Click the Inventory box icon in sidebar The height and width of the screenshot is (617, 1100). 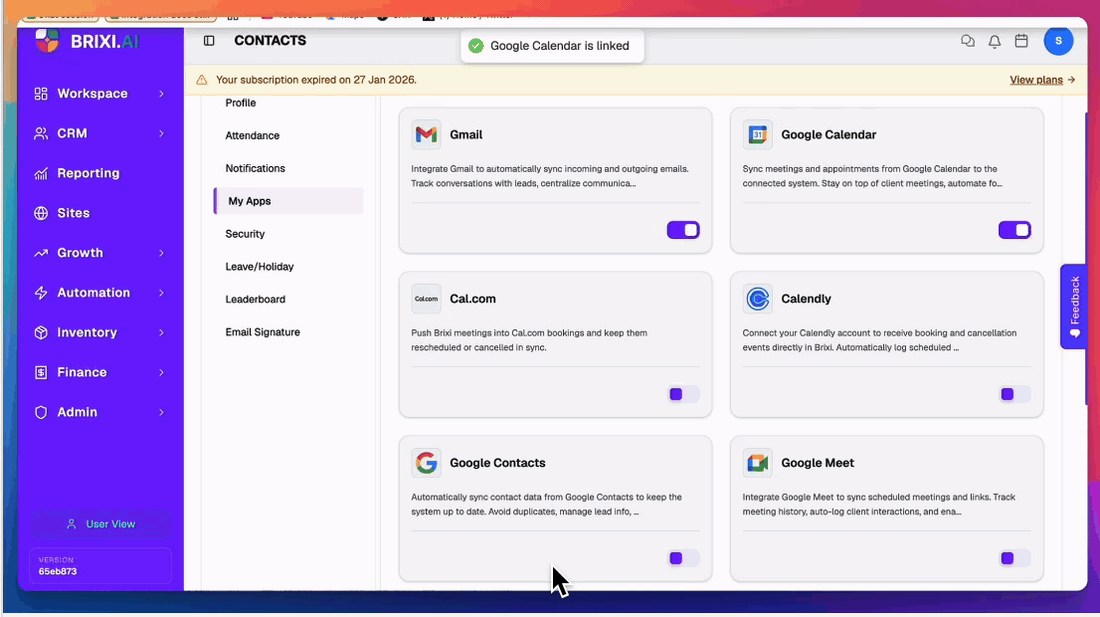click(x=41, y=332)
